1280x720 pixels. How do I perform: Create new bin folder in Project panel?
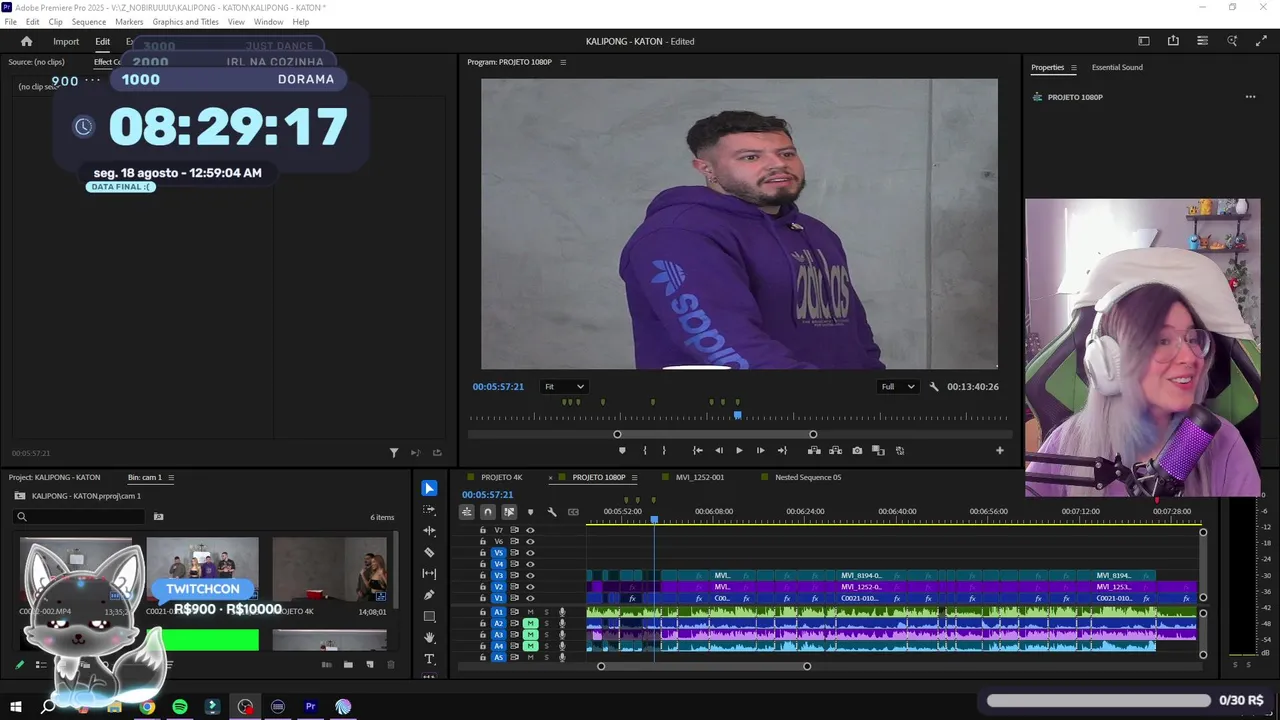click(348, 664)
